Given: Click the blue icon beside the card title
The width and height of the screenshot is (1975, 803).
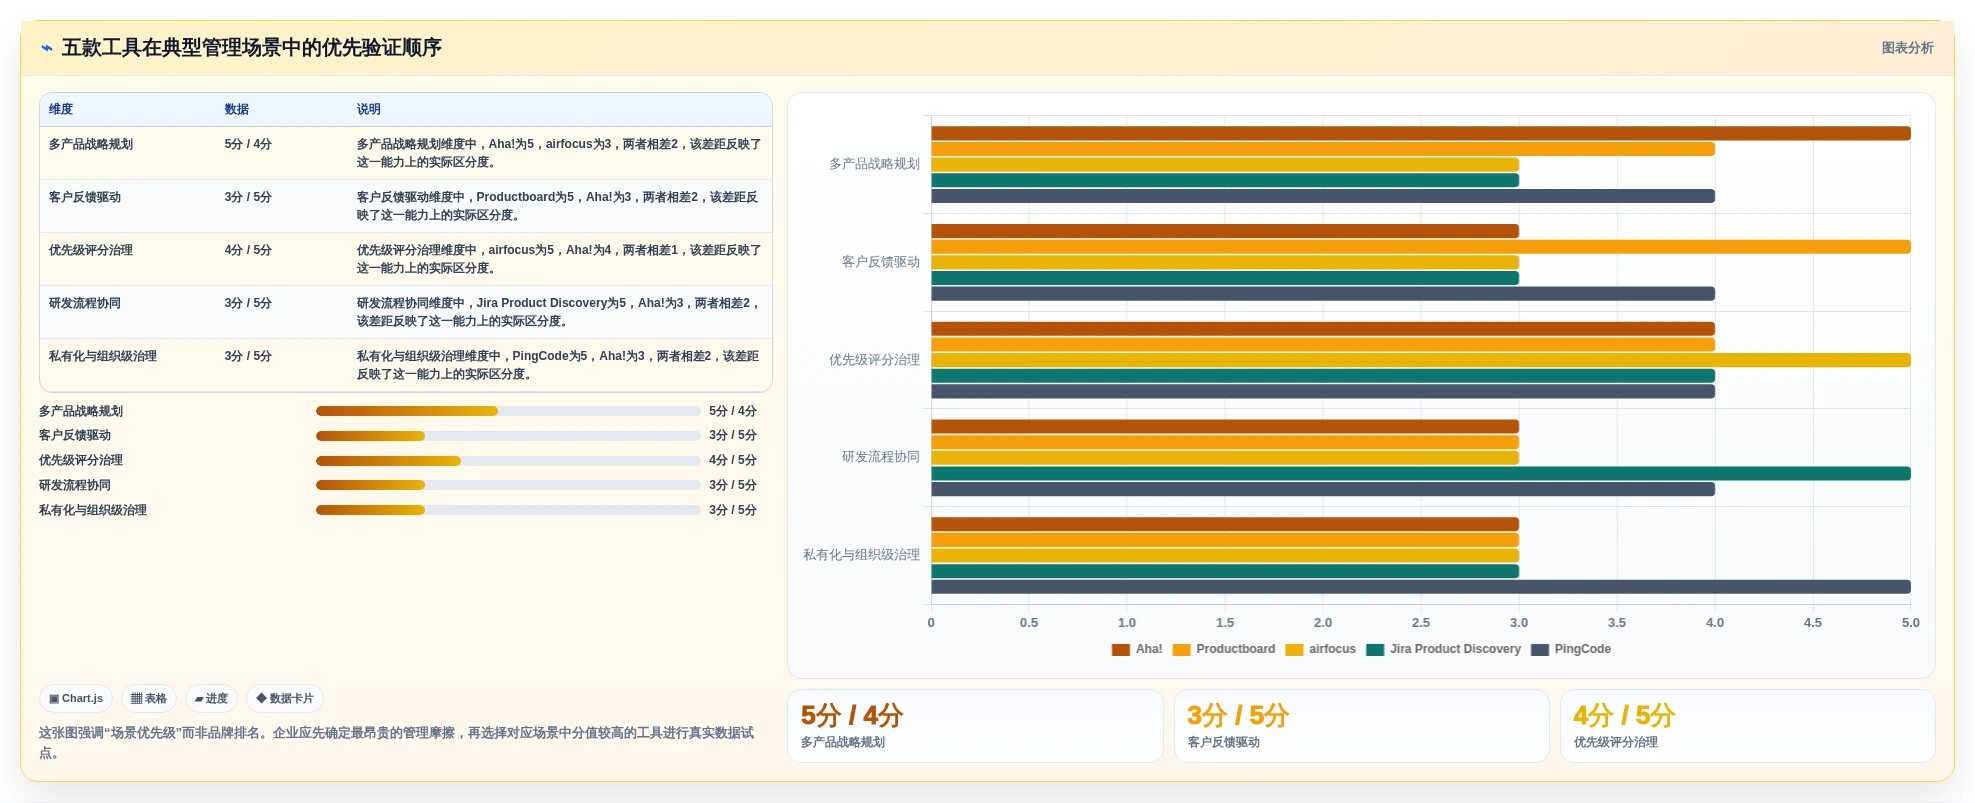Looking at the screenshot, I should click(x=47, y=48).
